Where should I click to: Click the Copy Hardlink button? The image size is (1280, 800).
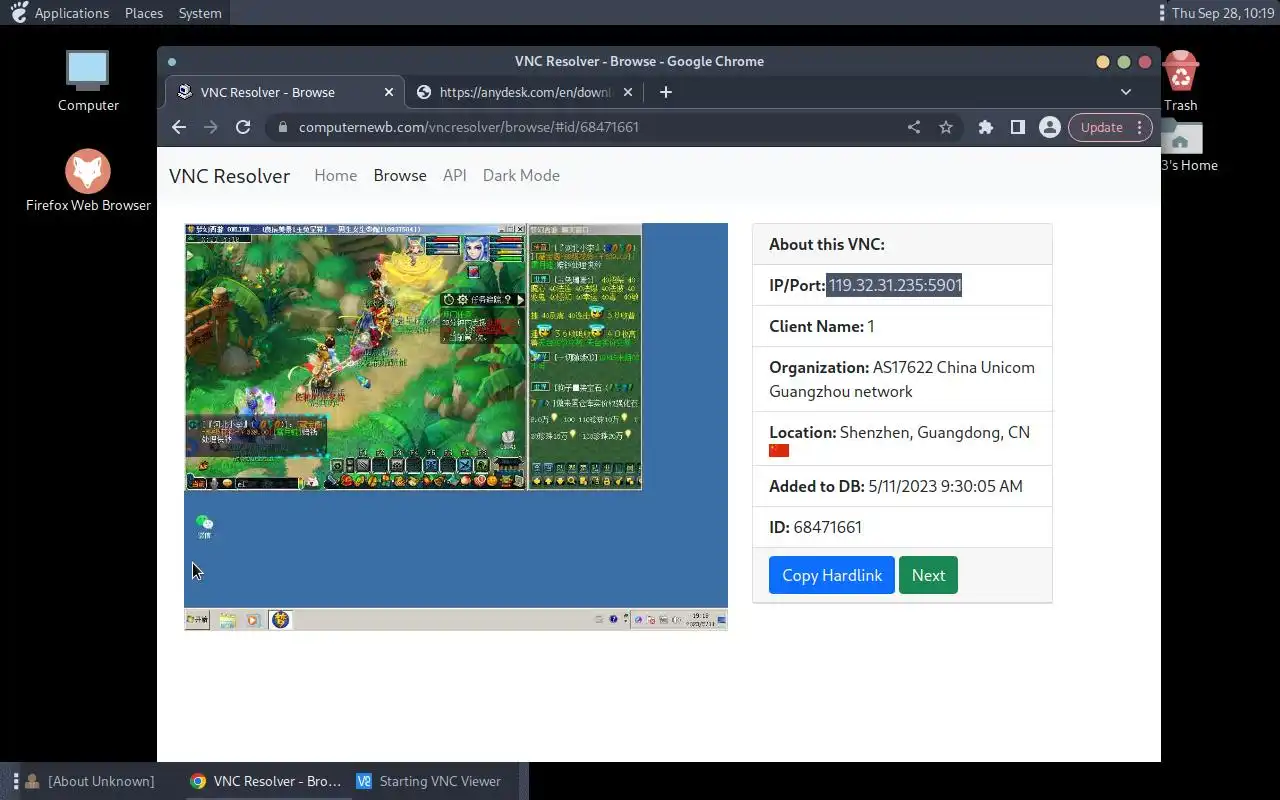pos(832,575)
